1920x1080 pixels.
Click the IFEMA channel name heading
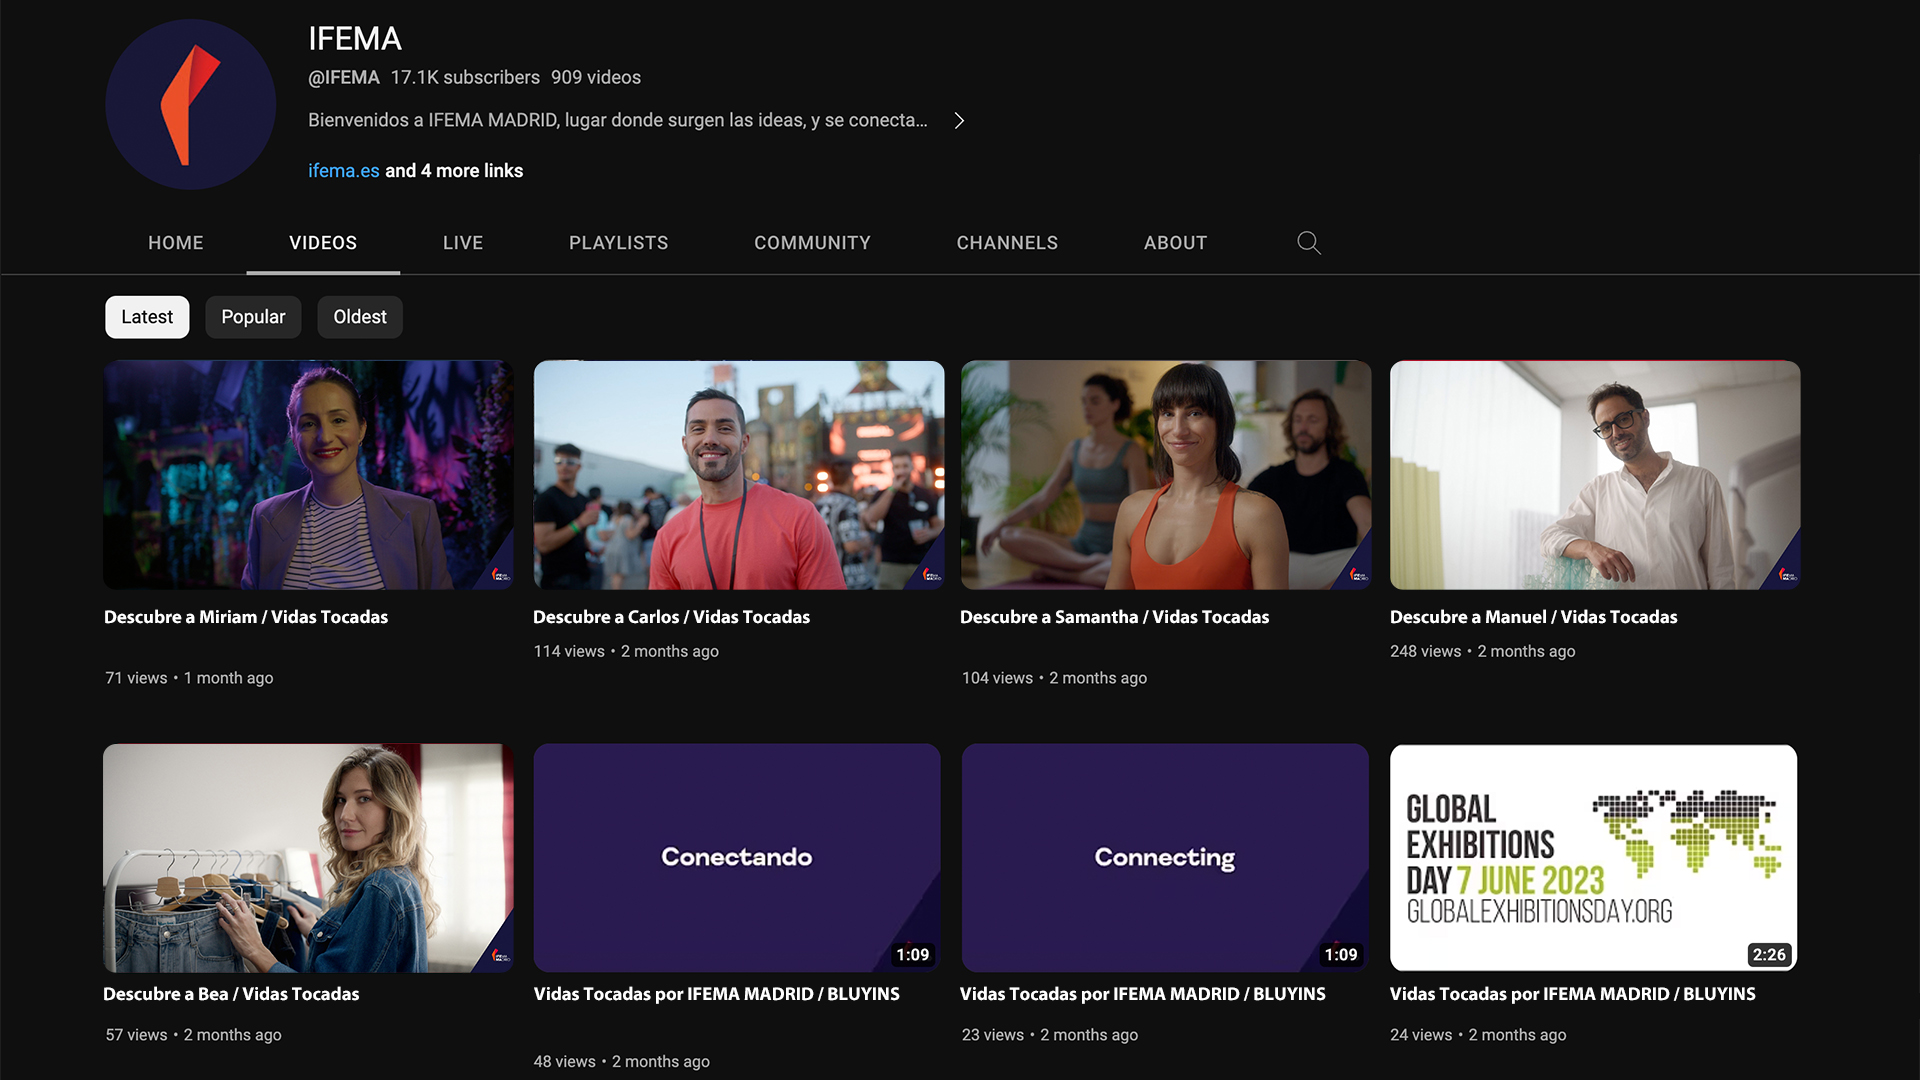pos(355,39)
